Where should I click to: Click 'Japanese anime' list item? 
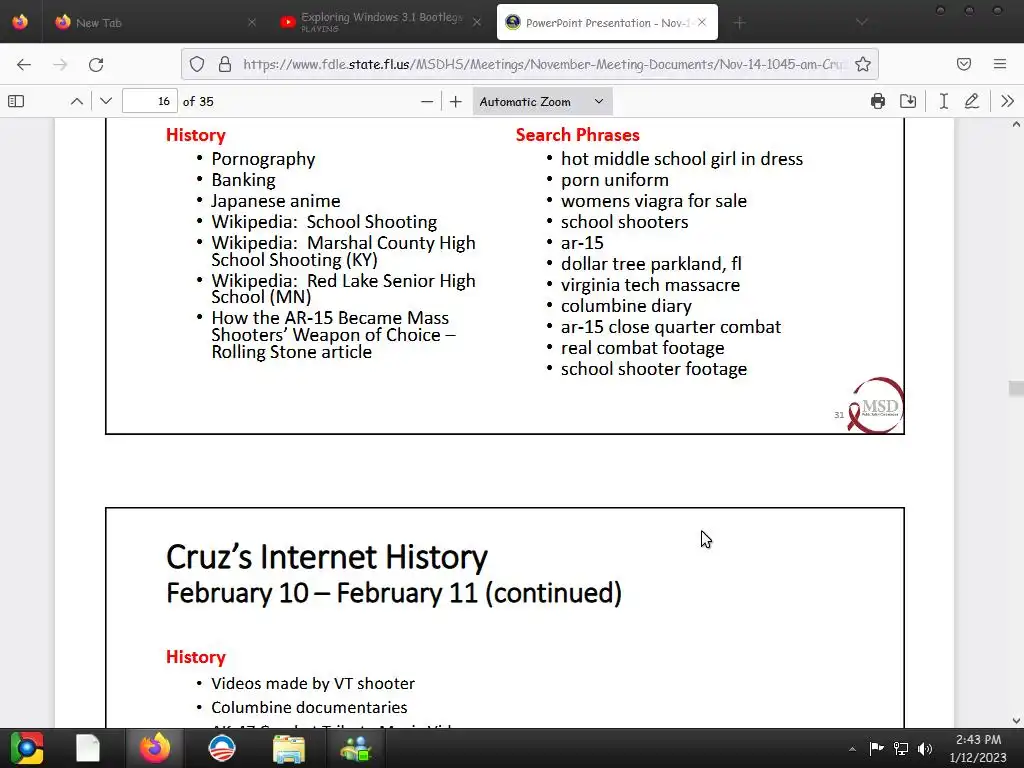(x=276, y=201)
